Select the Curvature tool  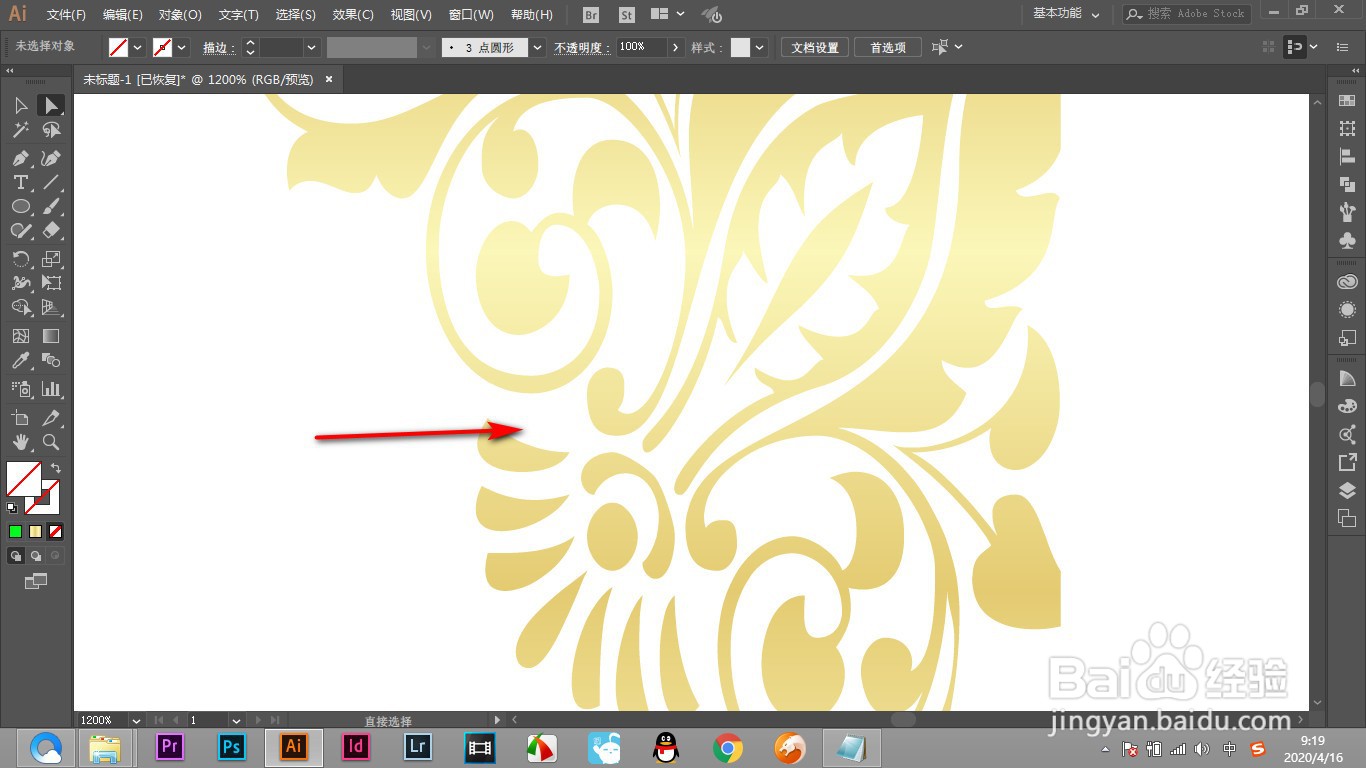click(x=51, y=158)
